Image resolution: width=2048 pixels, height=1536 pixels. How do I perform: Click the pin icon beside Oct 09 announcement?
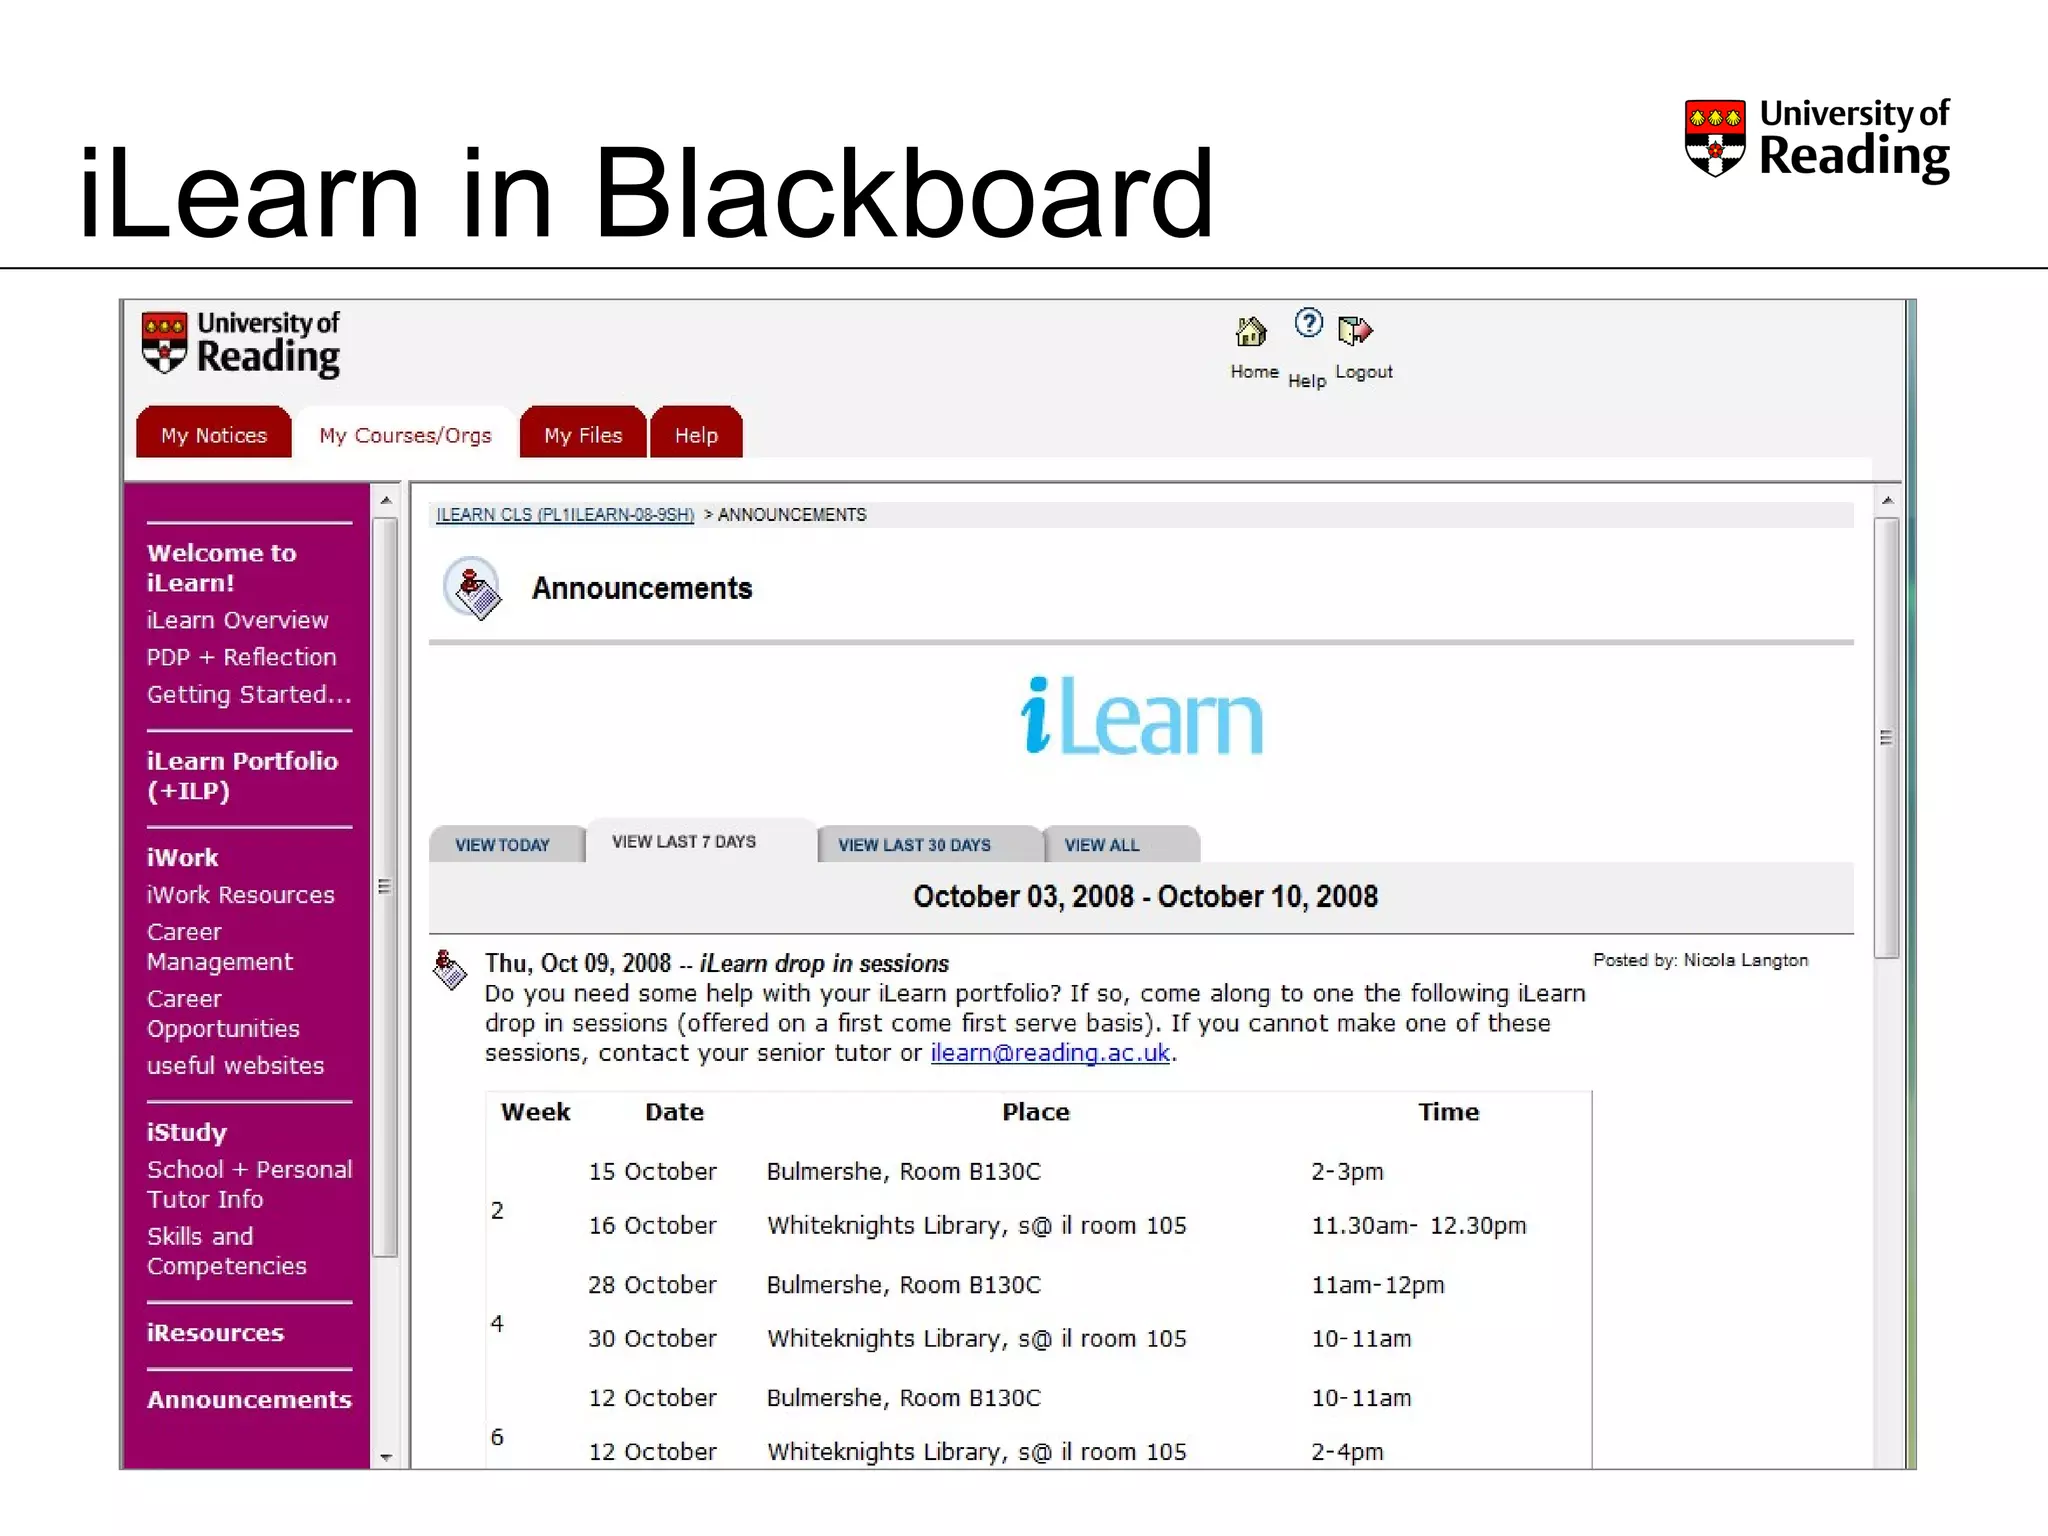coord(450,969)
